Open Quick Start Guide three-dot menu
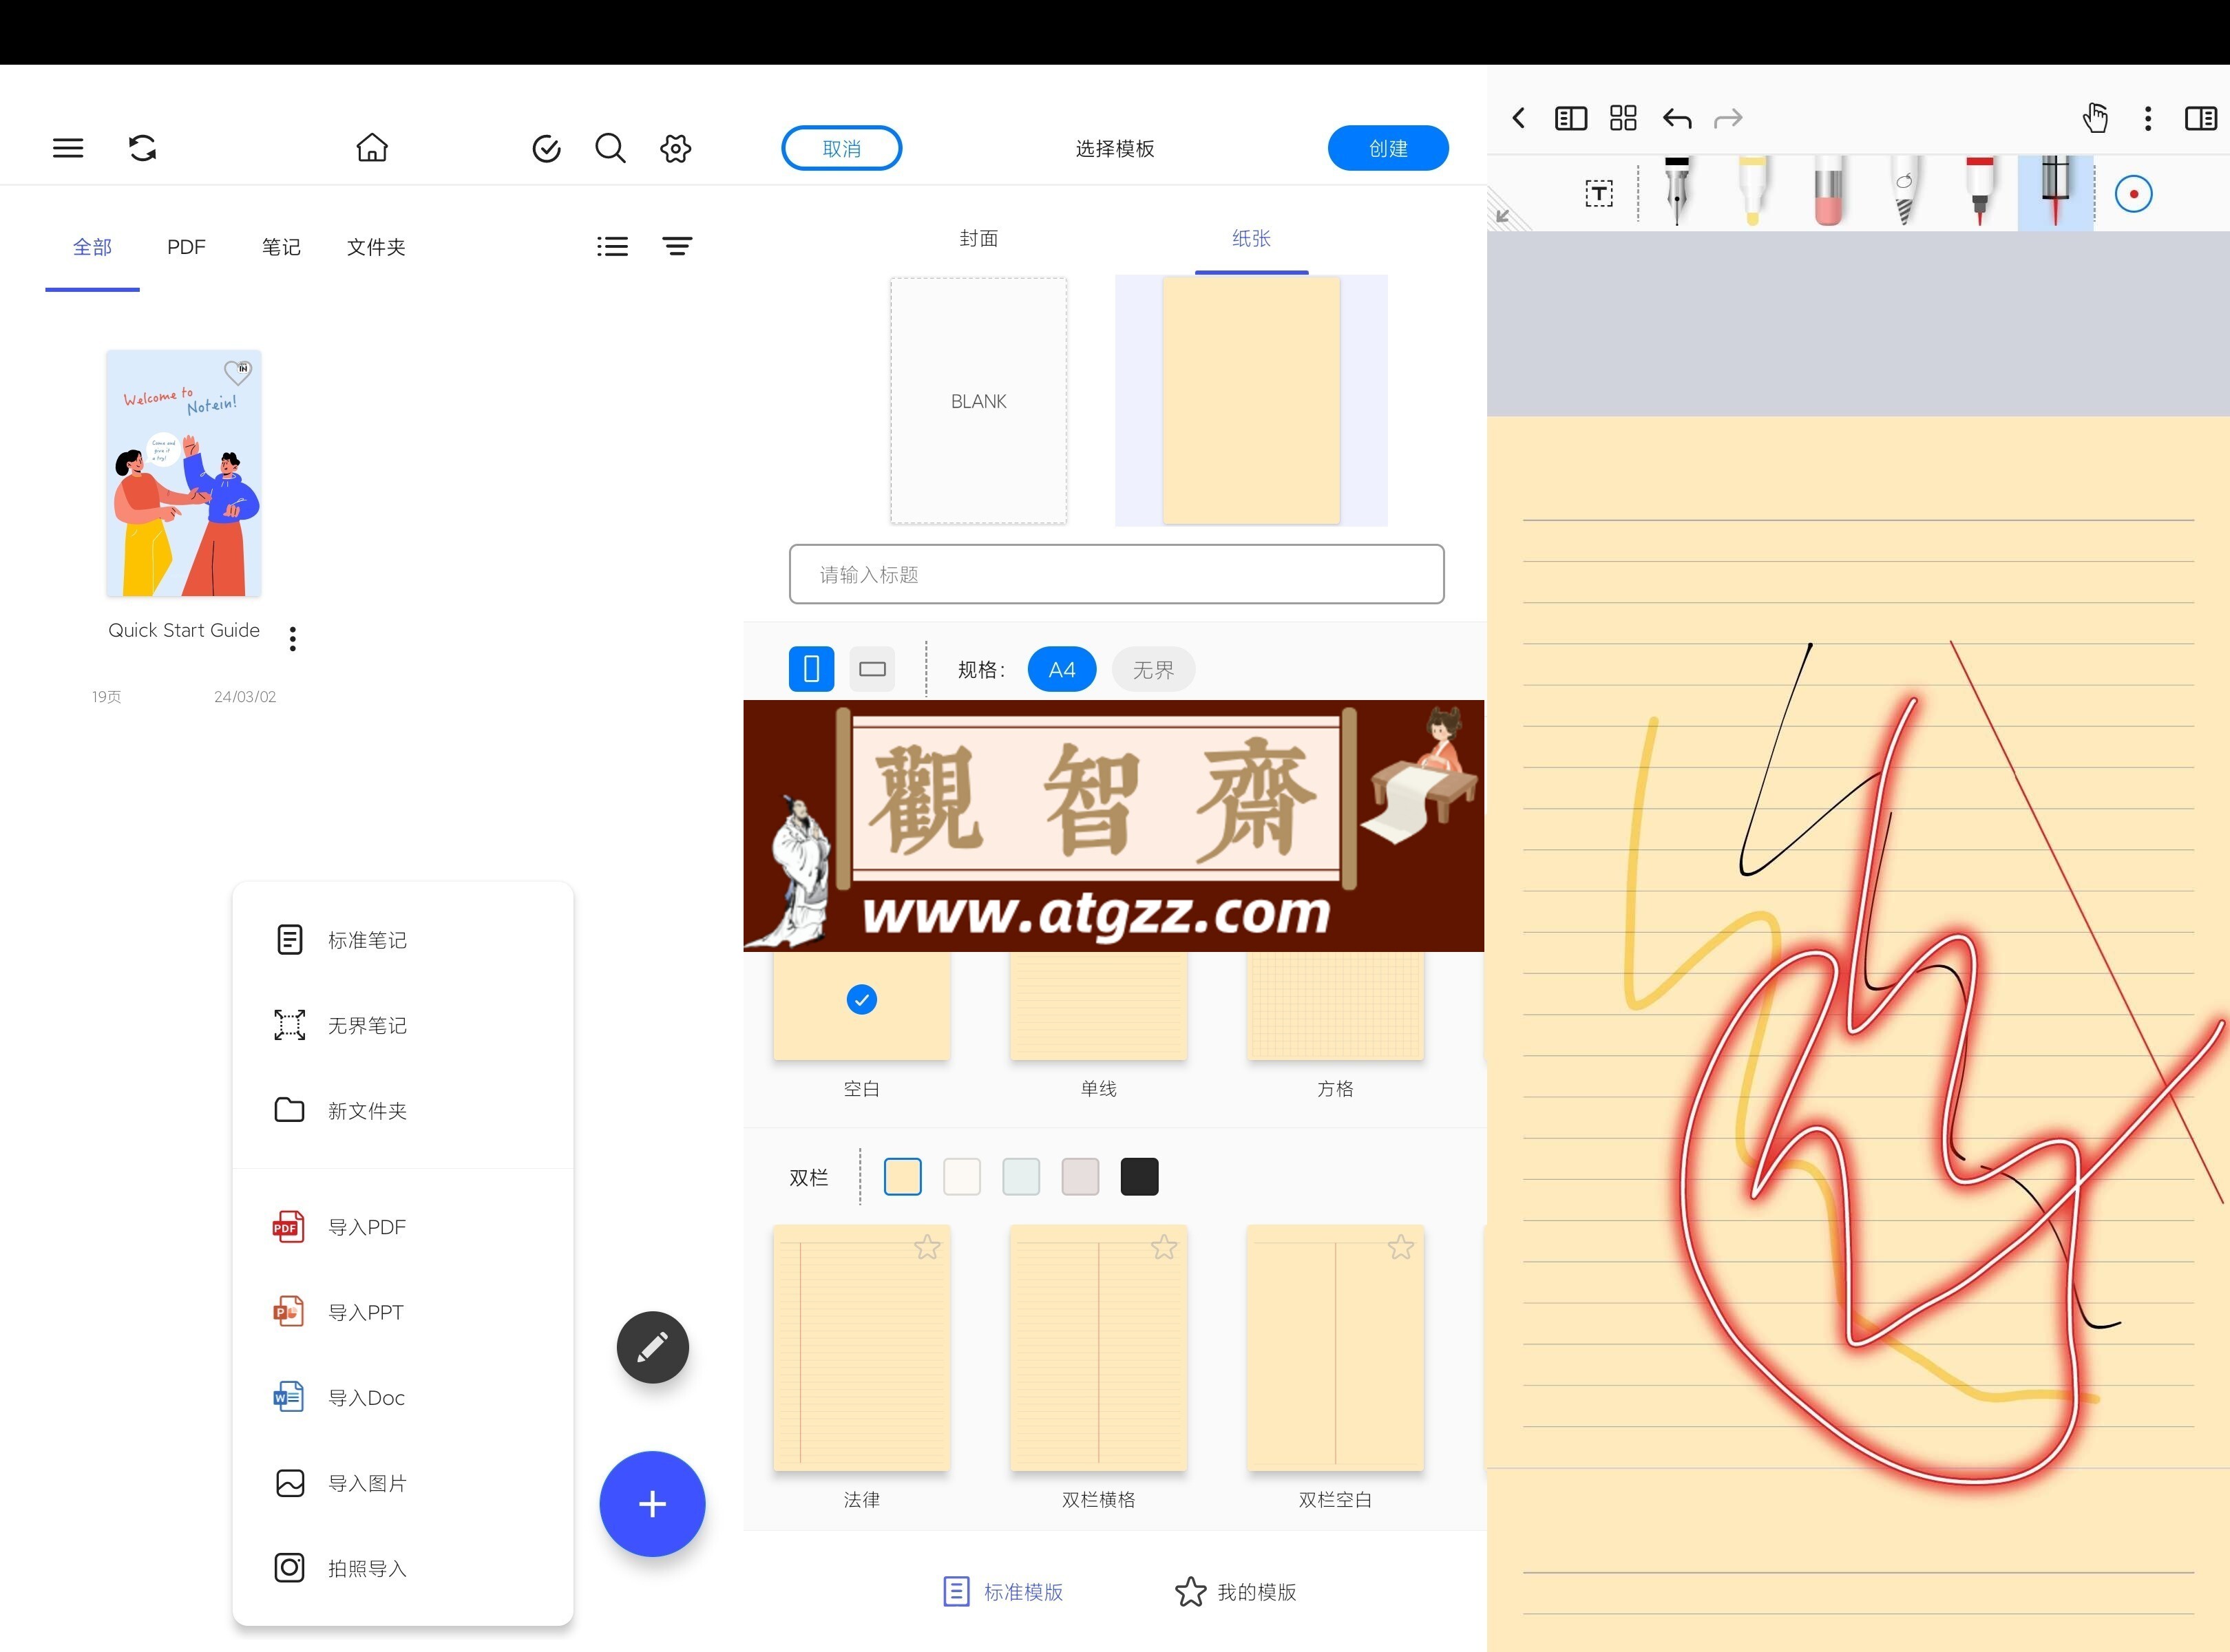The width and height of the screenshot is (2230, 1652). coord(292,639)
